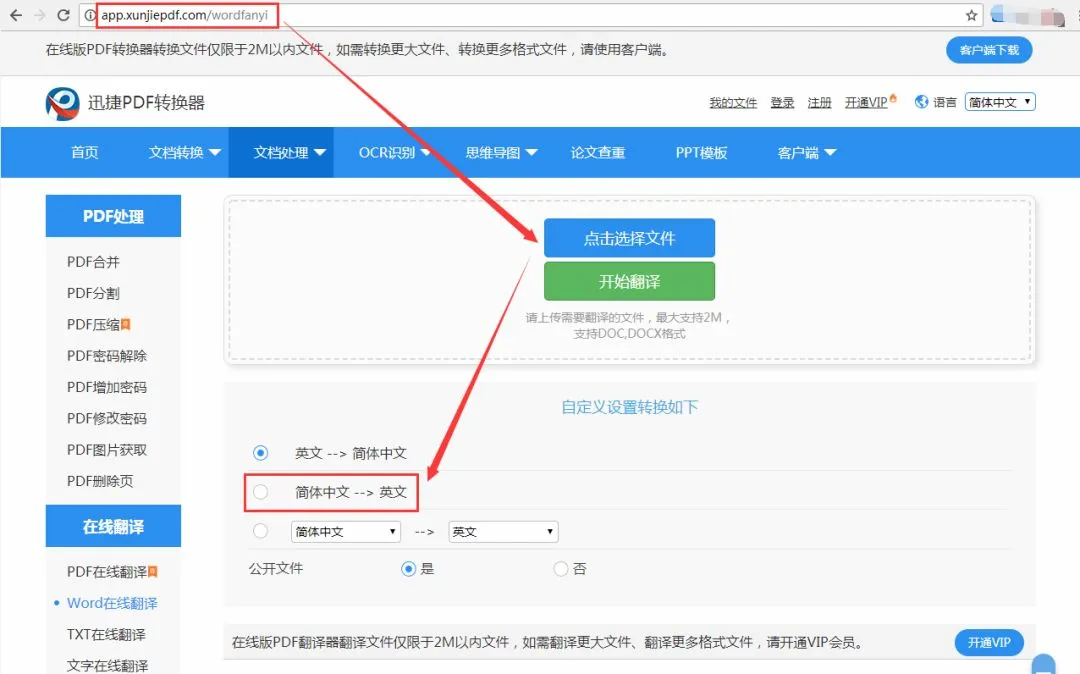Select 英文 --> 简体中文 radio option
Screen dimensions: 1080x674
tap(260, 453)
